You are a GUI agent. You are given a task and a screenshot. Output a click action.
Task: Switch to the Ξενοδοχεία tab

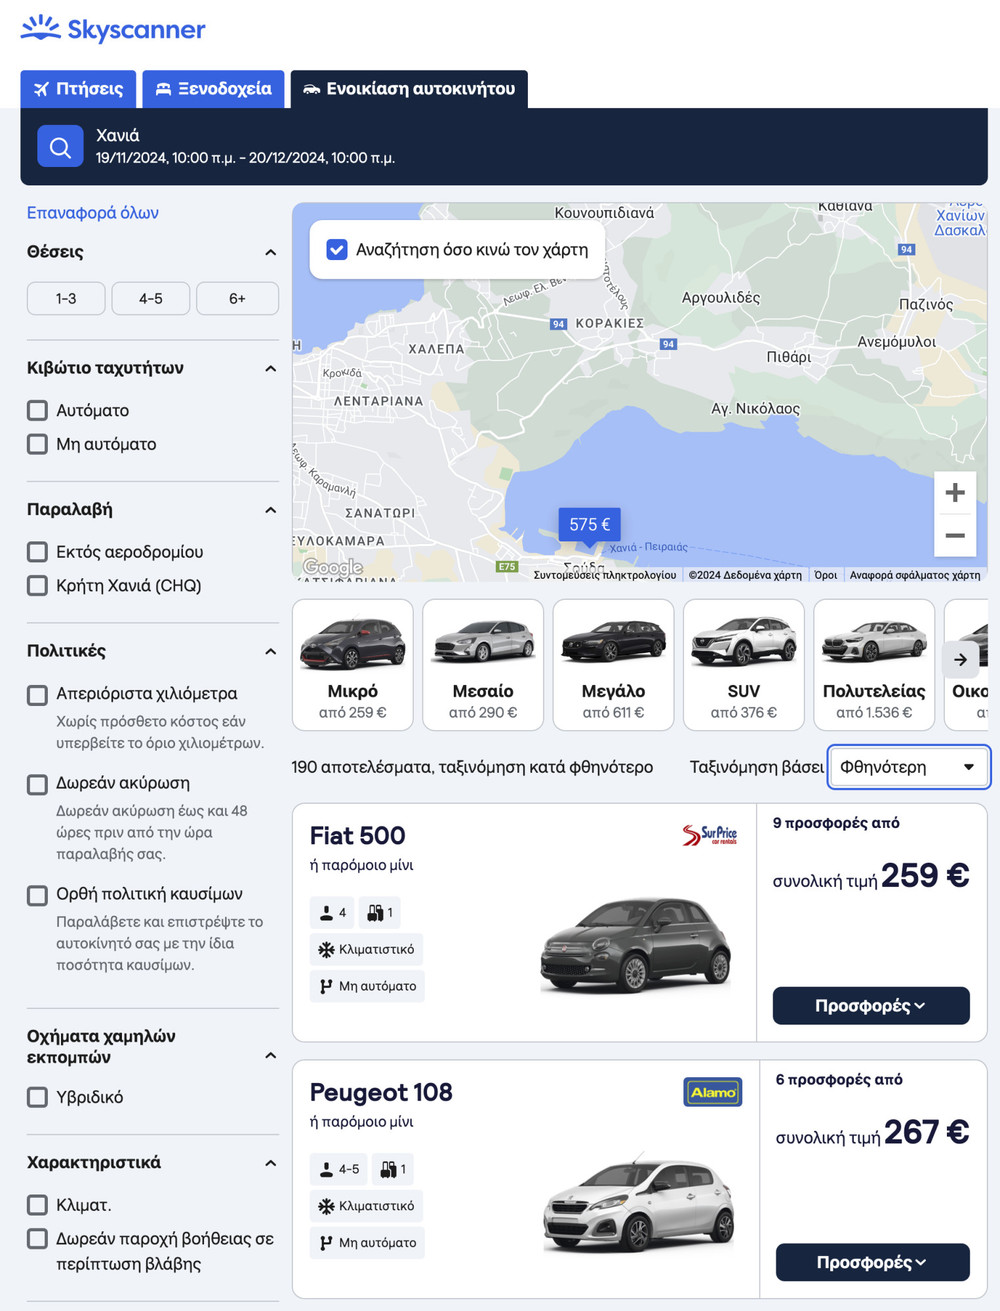click(x=214, y=89)
